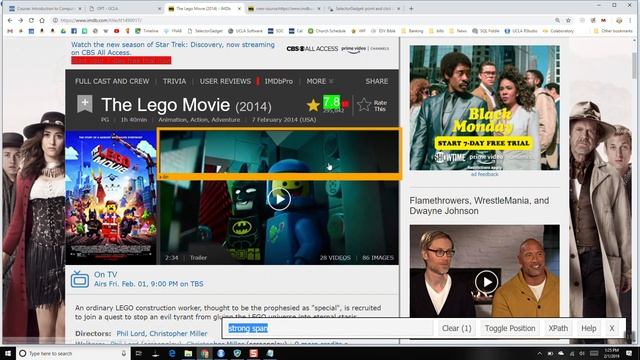Open the Facebook bookmark icon
Screen dimensions: 640x360
(x=74, y=31)
